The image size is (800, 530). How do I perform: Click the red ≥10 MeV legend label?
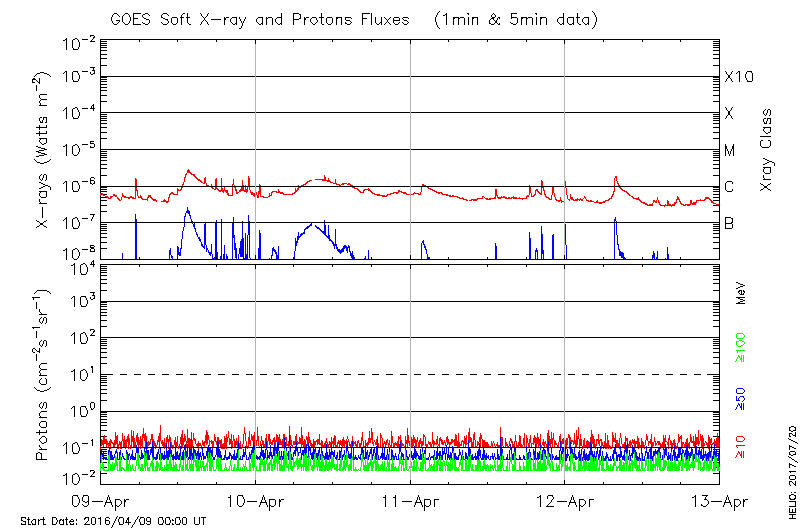click(x=741, y=447)
